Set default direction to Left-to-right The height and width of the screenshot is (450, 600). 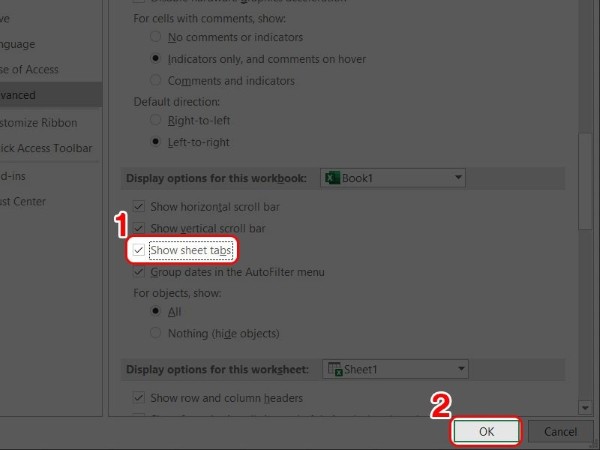pos(155,142)
